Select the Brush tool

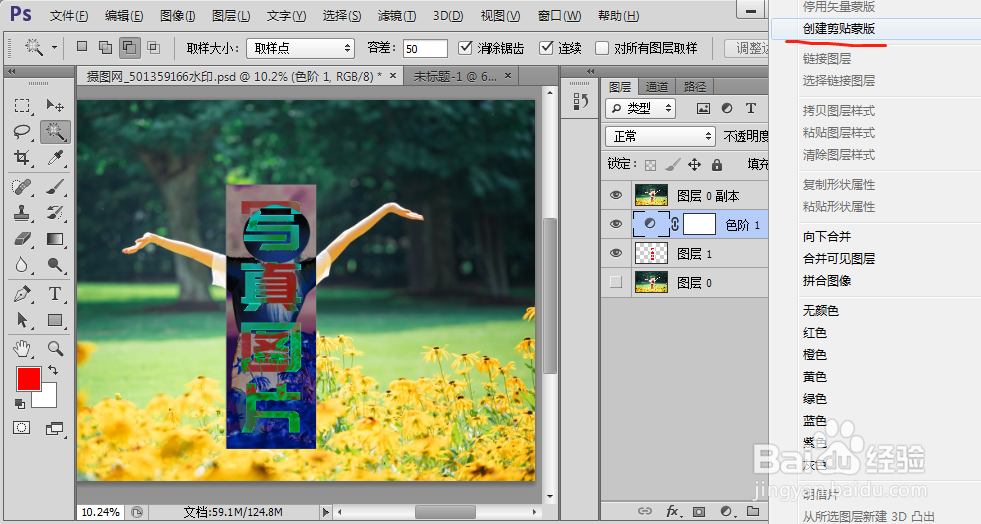point(55,187)
